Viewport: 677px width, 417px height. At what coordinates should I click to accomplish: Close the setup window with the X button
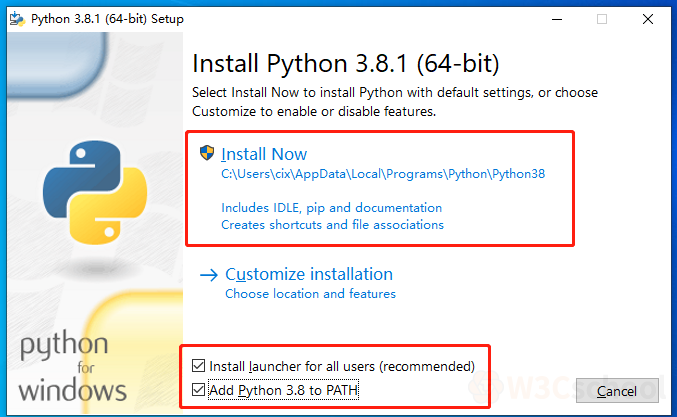click(648, 19)
